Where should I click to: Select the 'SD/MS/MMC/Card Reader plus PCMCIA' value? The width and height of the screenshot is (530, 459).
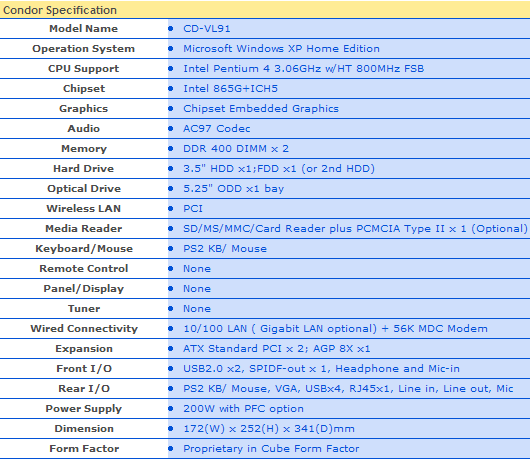coord(292,228)
